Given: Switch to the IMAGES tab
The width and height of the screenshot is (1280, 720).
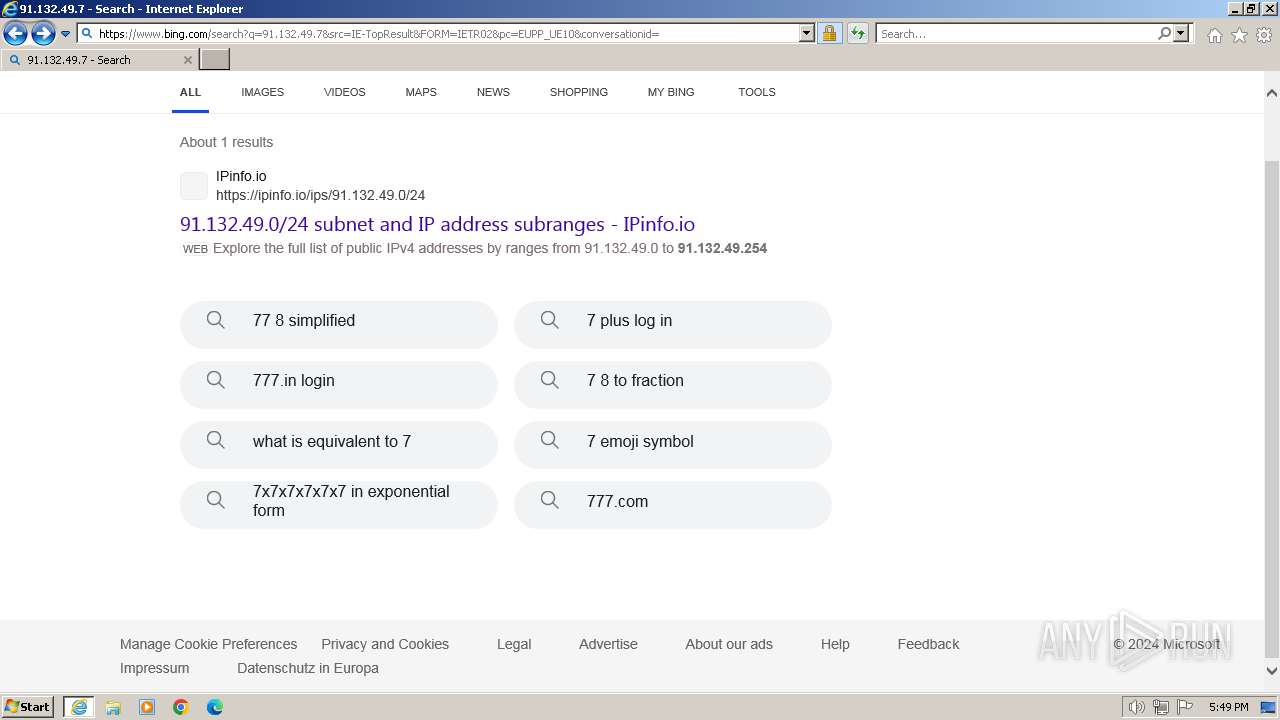Looking at the screenshot, I should [262, 92].
